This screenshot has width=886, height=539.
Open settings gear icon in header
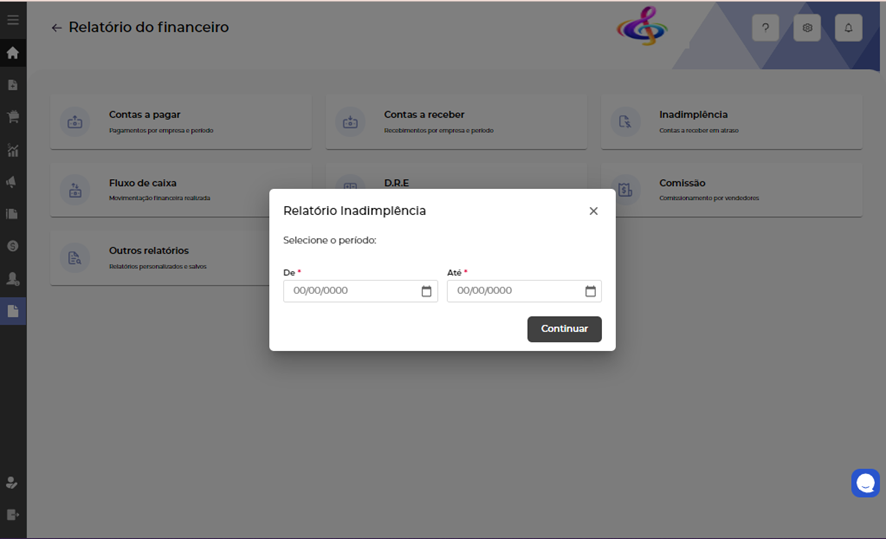807,28
